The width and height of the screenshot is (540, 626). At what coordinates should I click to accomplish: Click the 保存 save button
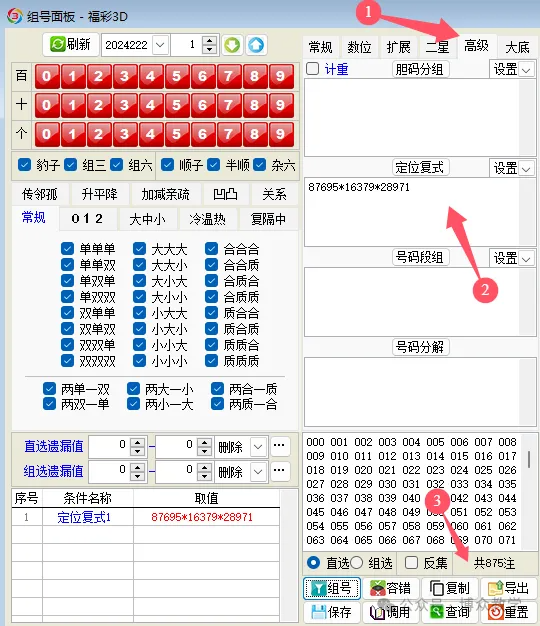[332, 612]
